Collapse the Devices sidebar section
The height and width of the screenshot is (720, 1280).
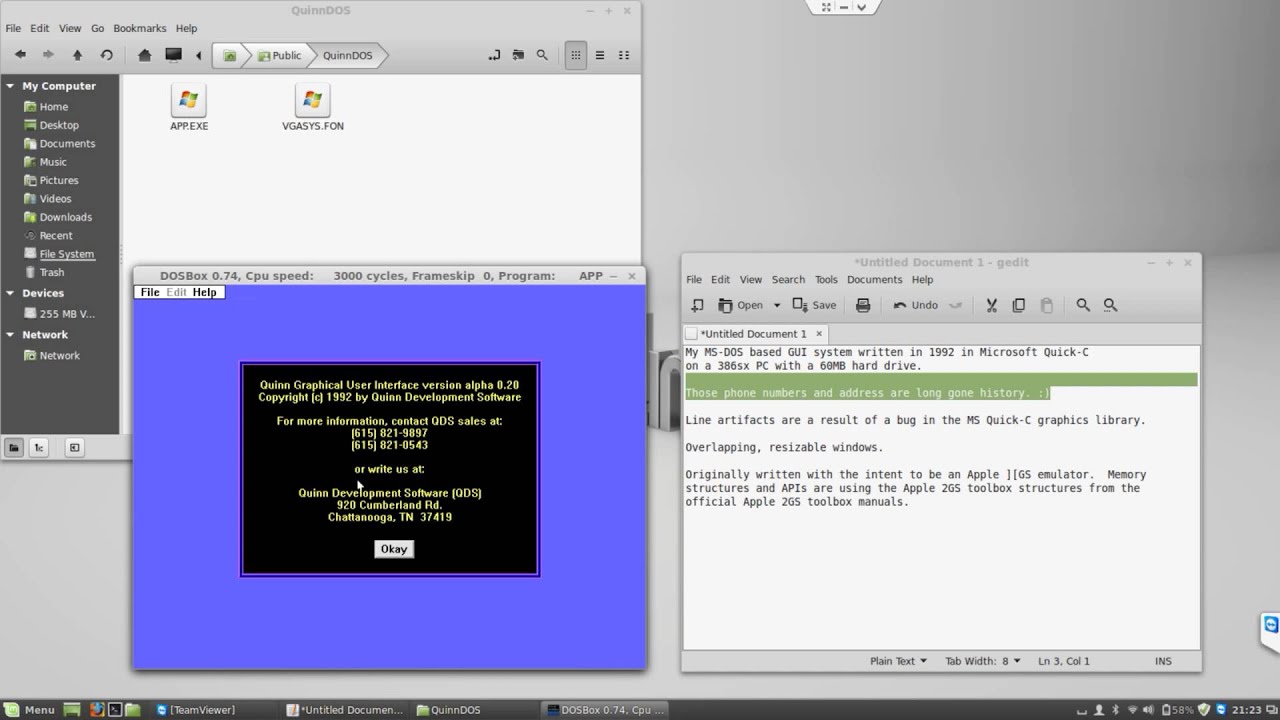[x=10, y=293]
